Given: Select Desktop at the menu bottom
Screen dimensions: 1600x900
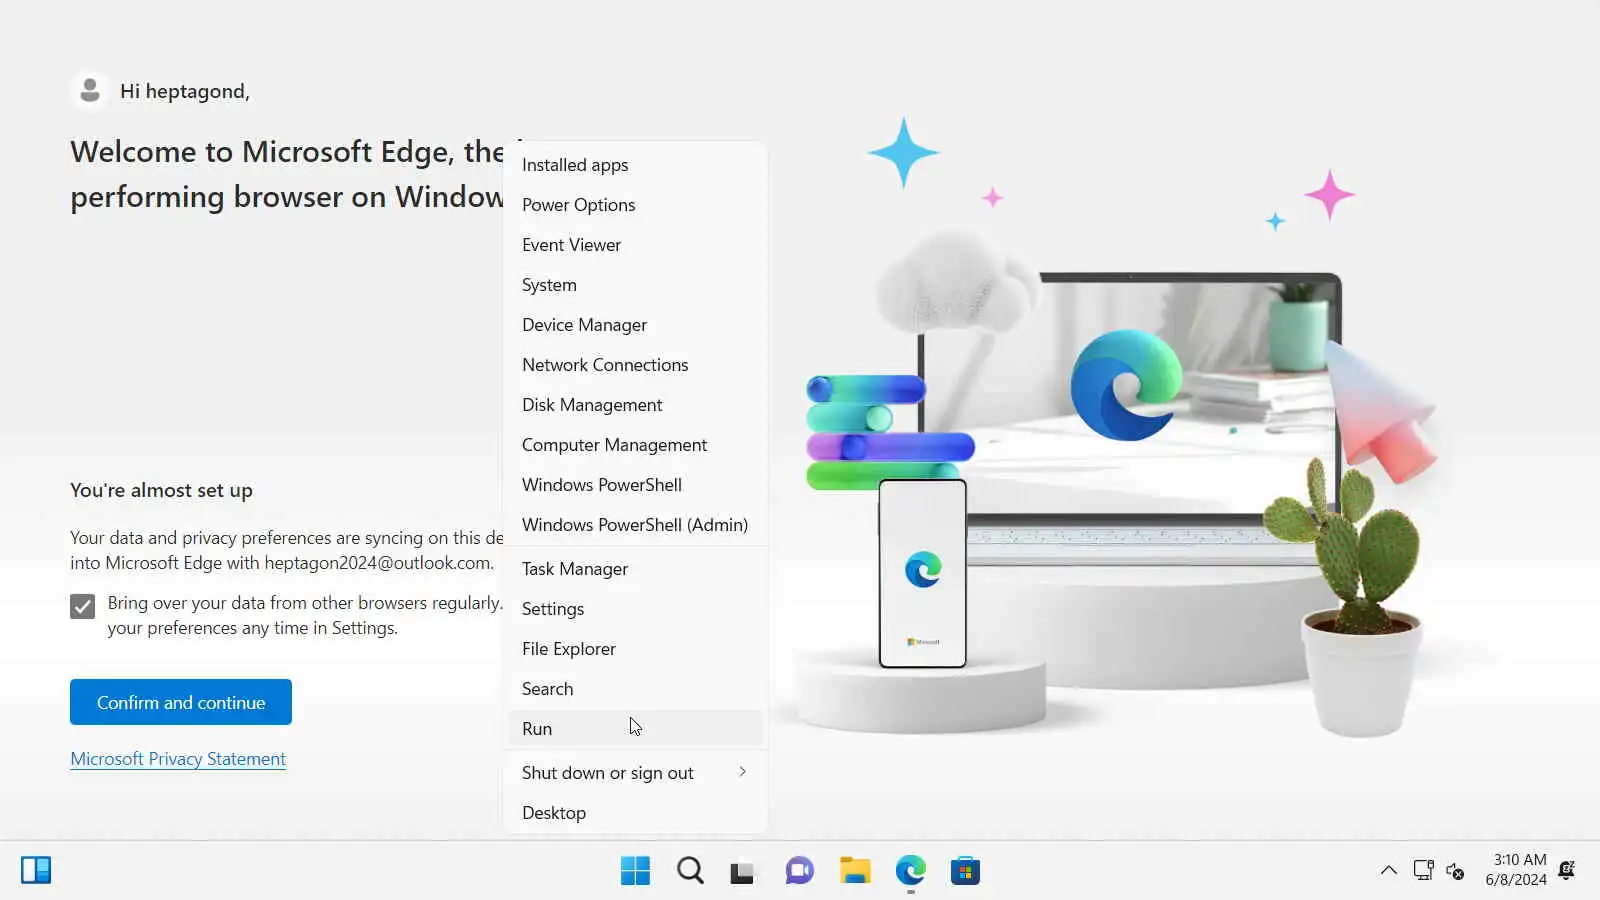Looking at the screenshot, I should 635,813.
